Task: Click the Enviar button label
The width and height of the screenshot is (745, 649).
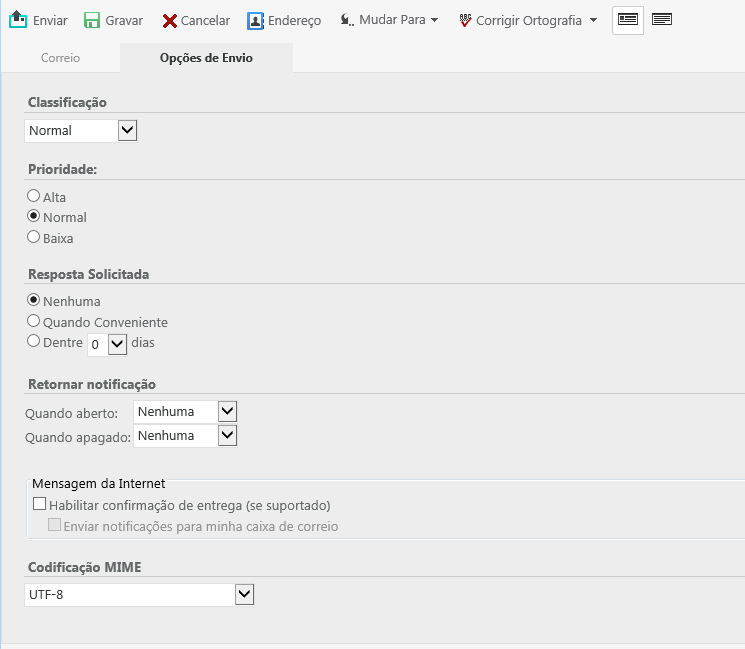Action: [x=50, y=20]
